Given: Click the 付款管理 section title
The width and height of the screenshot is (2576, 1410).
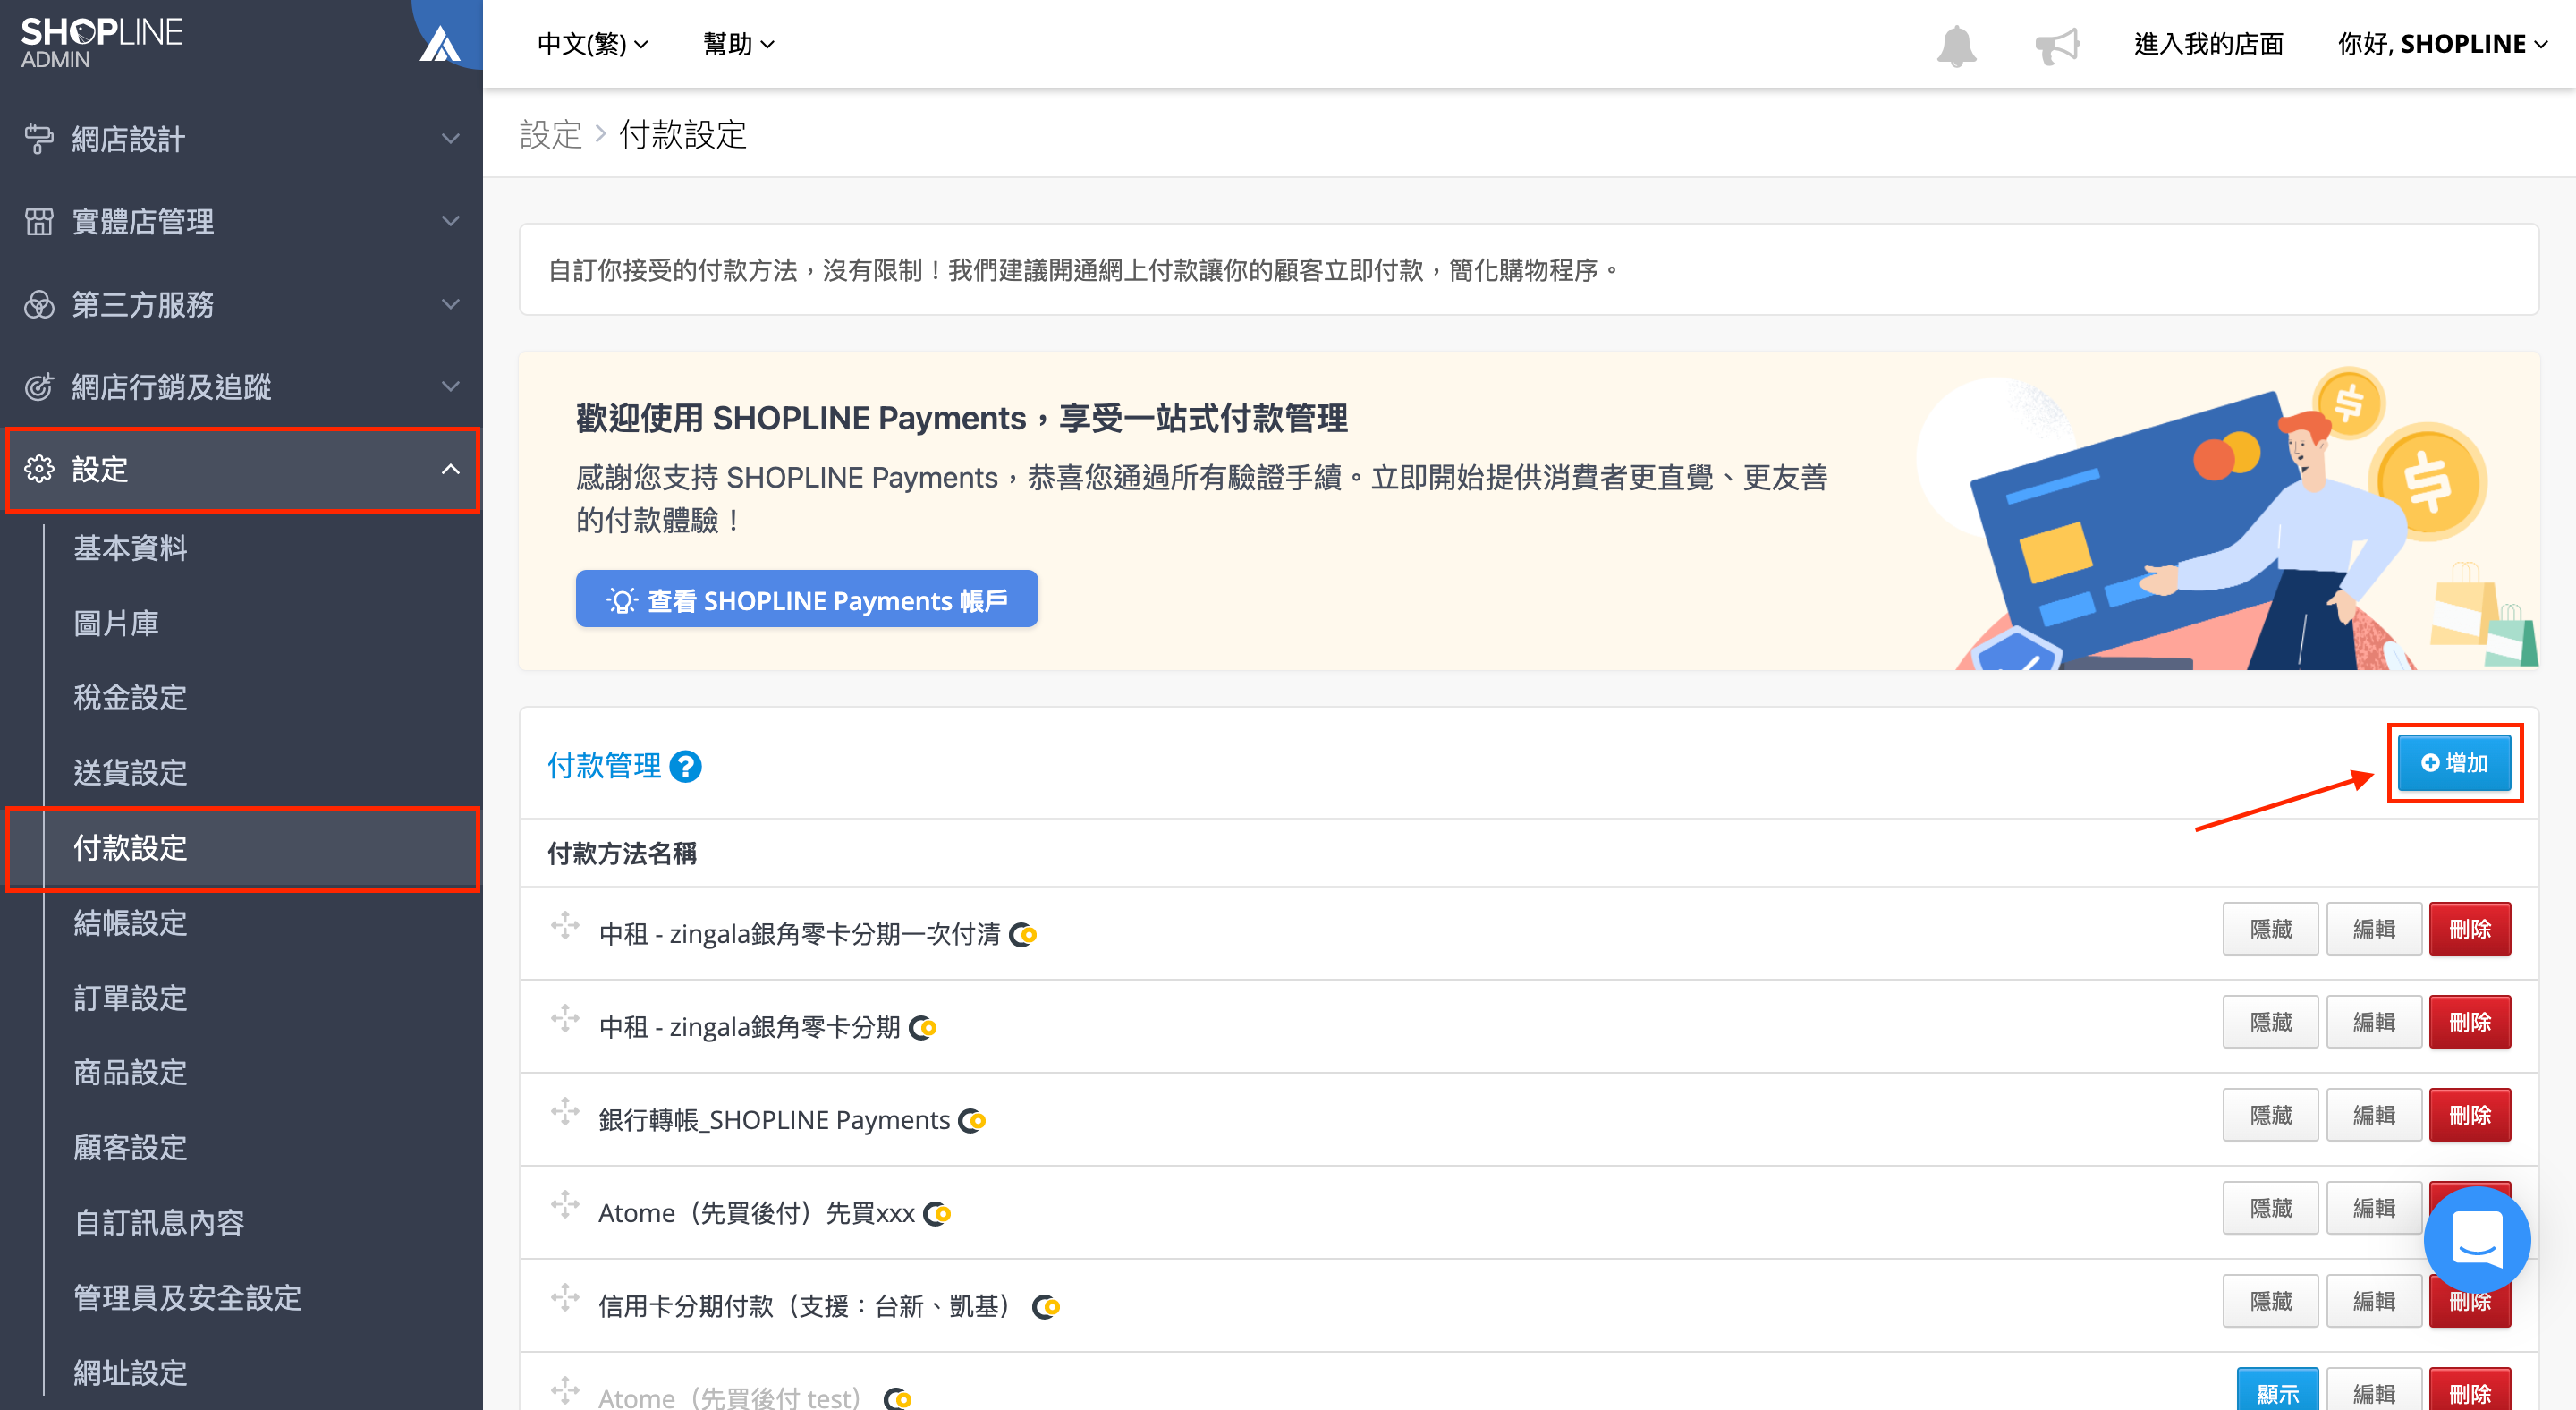Looking at the screenshot, I should pos(604,766).
